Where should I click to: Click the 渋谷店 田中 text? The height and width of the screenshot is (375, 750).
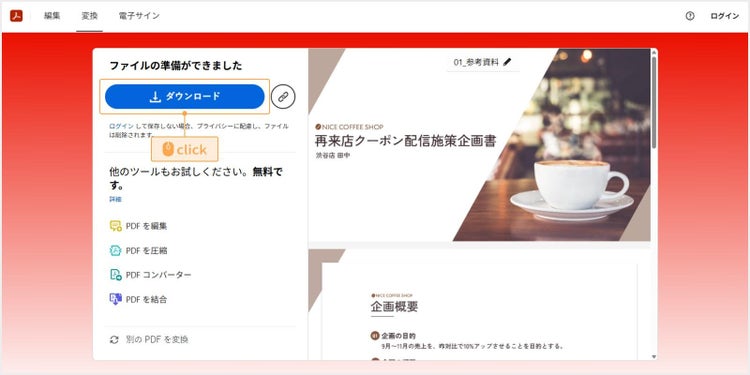(x=332, y=155)
